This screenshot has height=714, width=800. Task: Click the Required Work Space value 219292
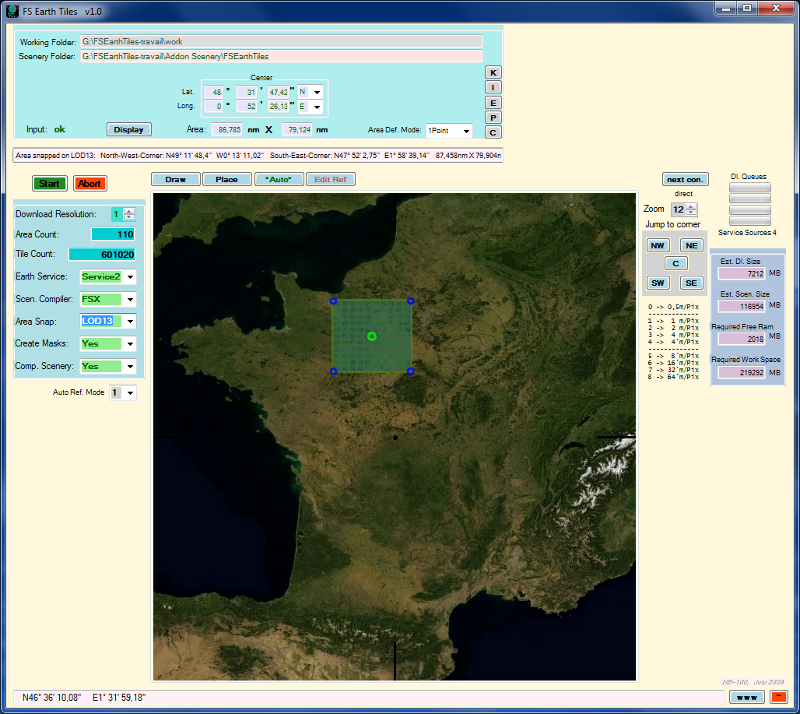pos(741,373)
